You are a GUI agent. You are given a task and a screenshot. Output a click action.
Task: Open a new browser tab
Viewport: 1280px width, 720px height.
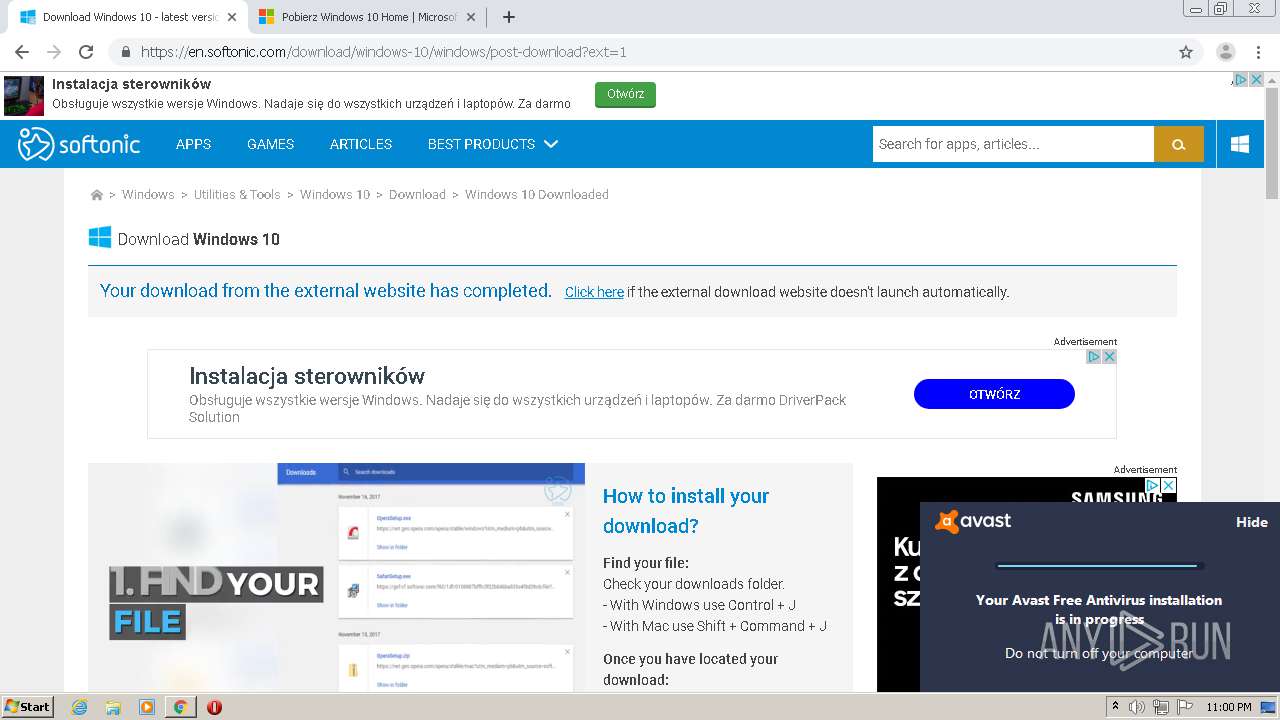[x=508, y=17]
